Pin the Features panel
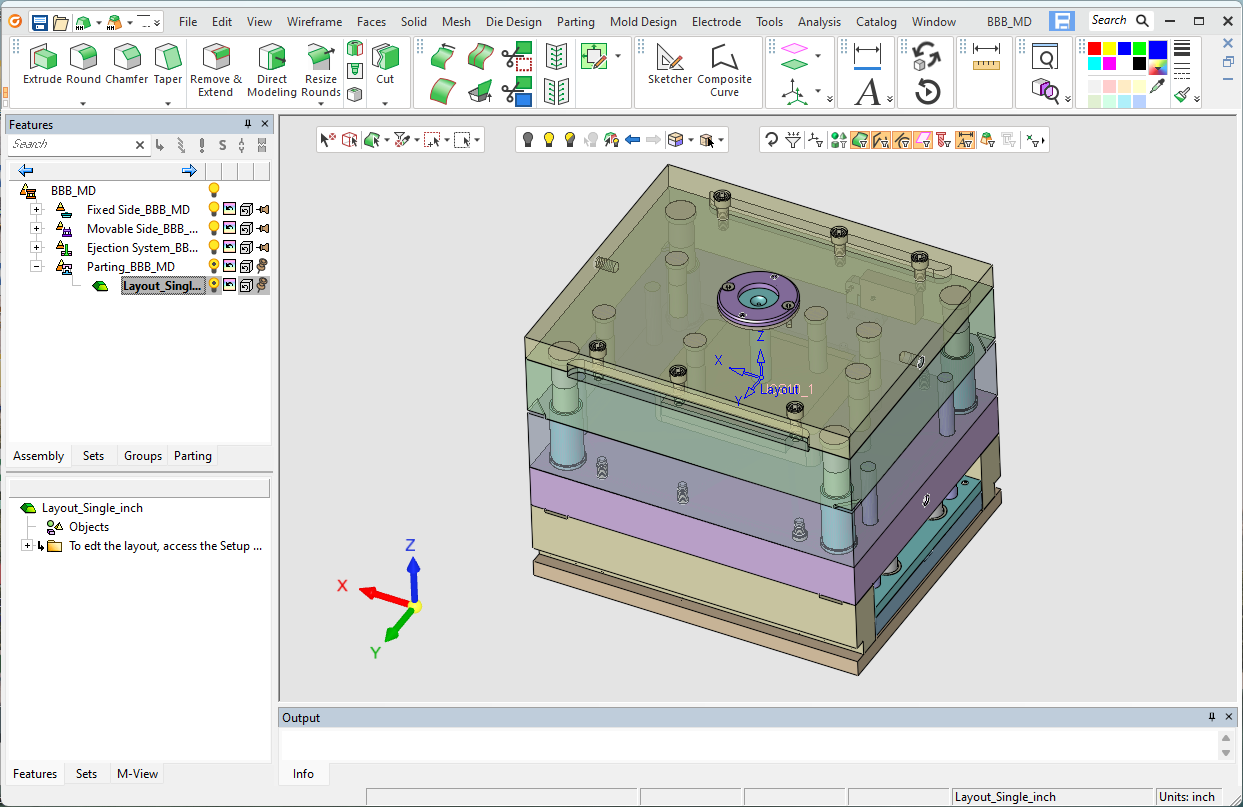Image resolution: width=1243 pixels, height=807 pixels. coord(248,124)
